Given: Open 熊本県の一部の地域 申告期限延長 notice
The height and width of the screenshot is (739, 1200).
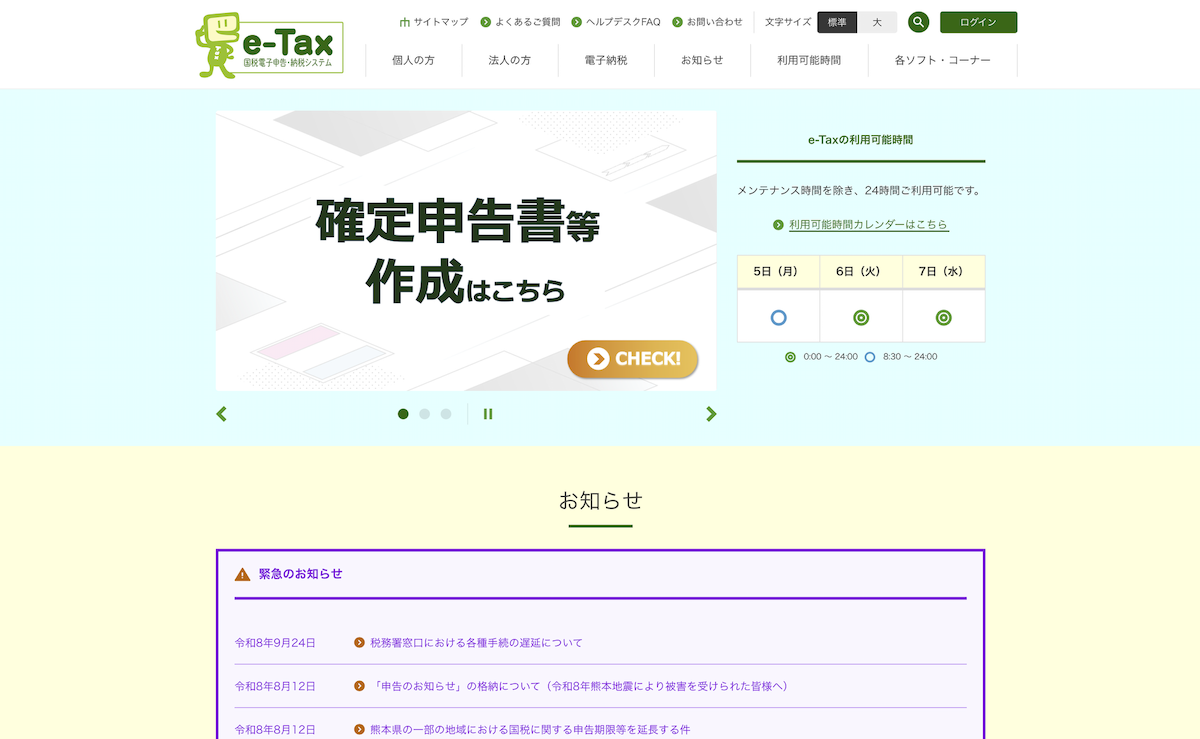Looking at the screenshot, I should point(530,730).
